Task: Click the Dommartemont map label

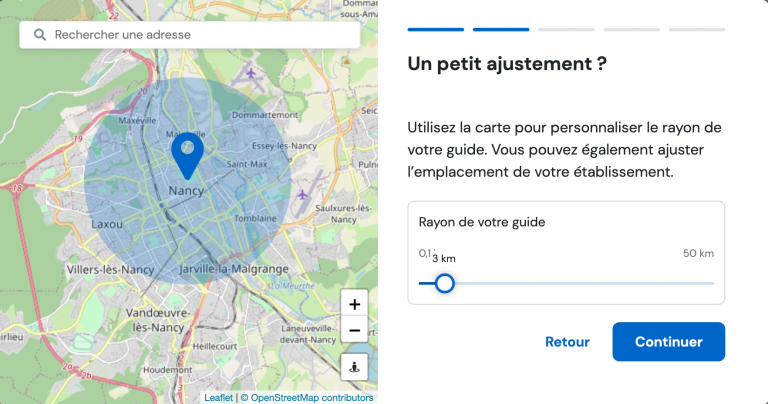Action: tap(264, 115)
